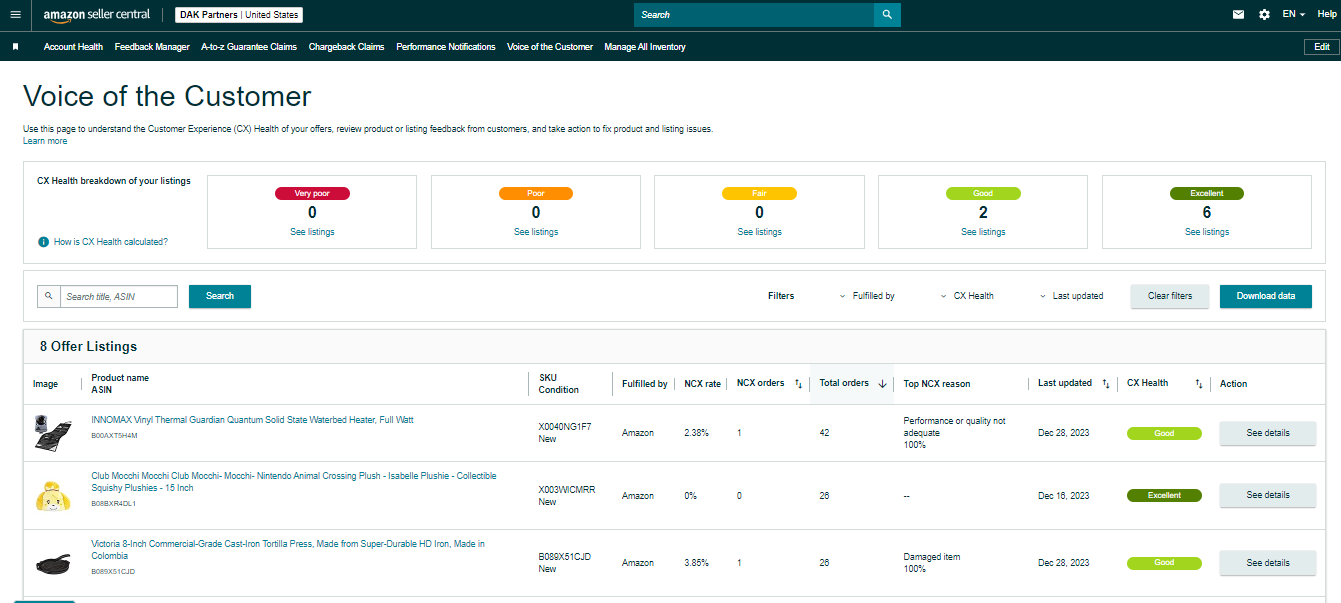1341x603 pixels.
Task: Open How is CX Health calculated link
Action: click(111, 242)
